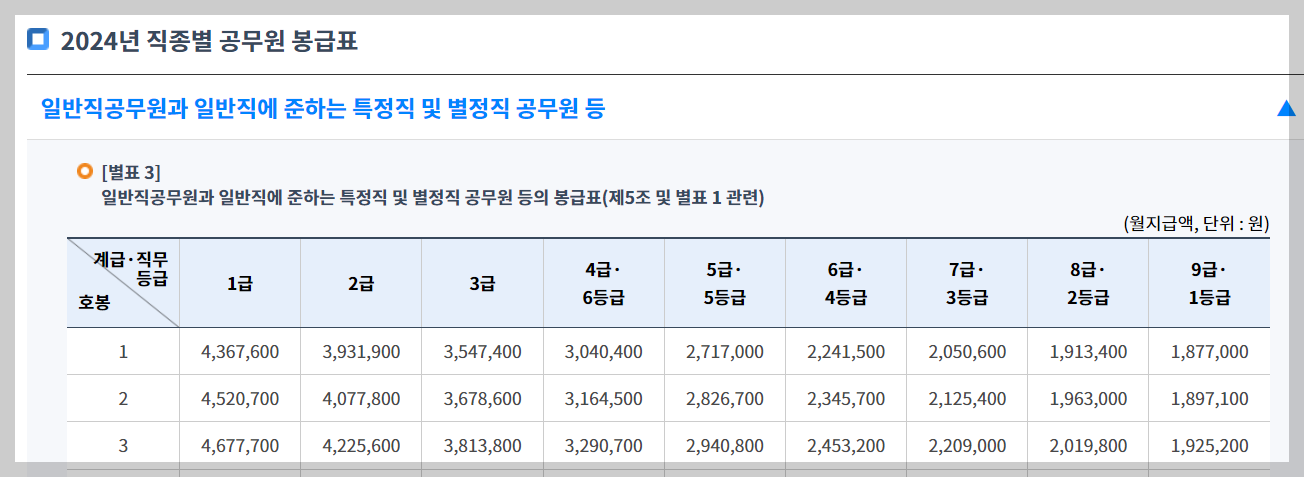Click the 계급·직무등급 / 호봉 corner header cell
The image size is (1304, 477).
[123, 283]
